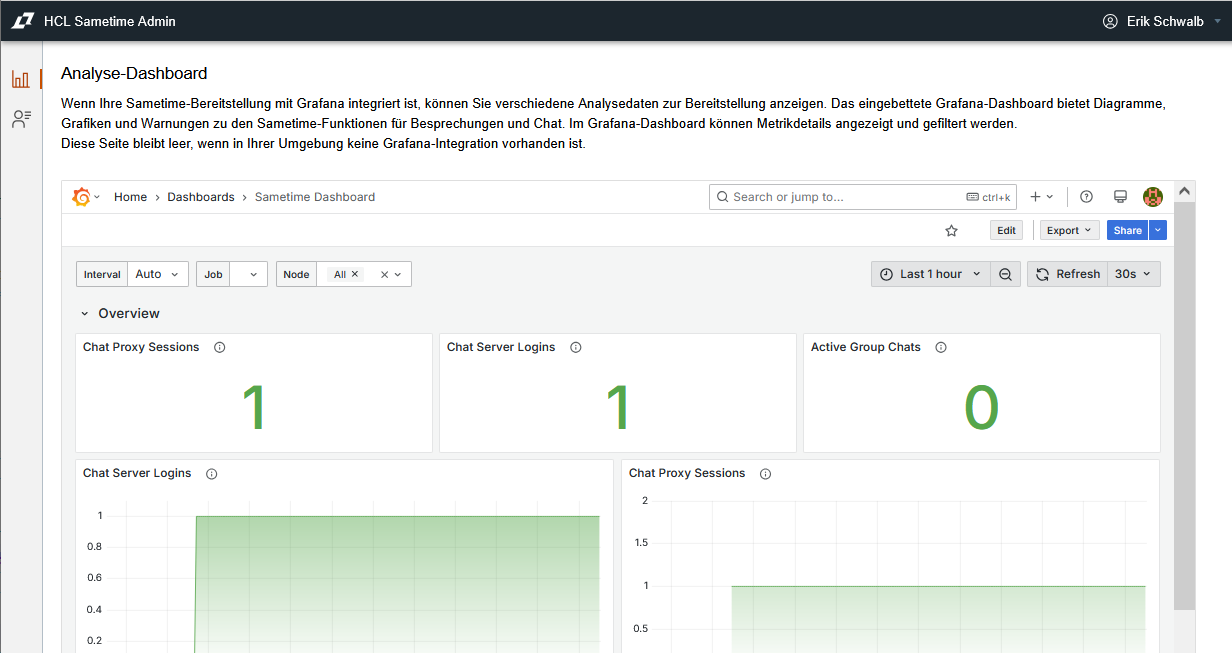This screenshot has height=653, width=1232.
Task: Open the 30s refresh interval dropdown
Action: point(1133,274)
